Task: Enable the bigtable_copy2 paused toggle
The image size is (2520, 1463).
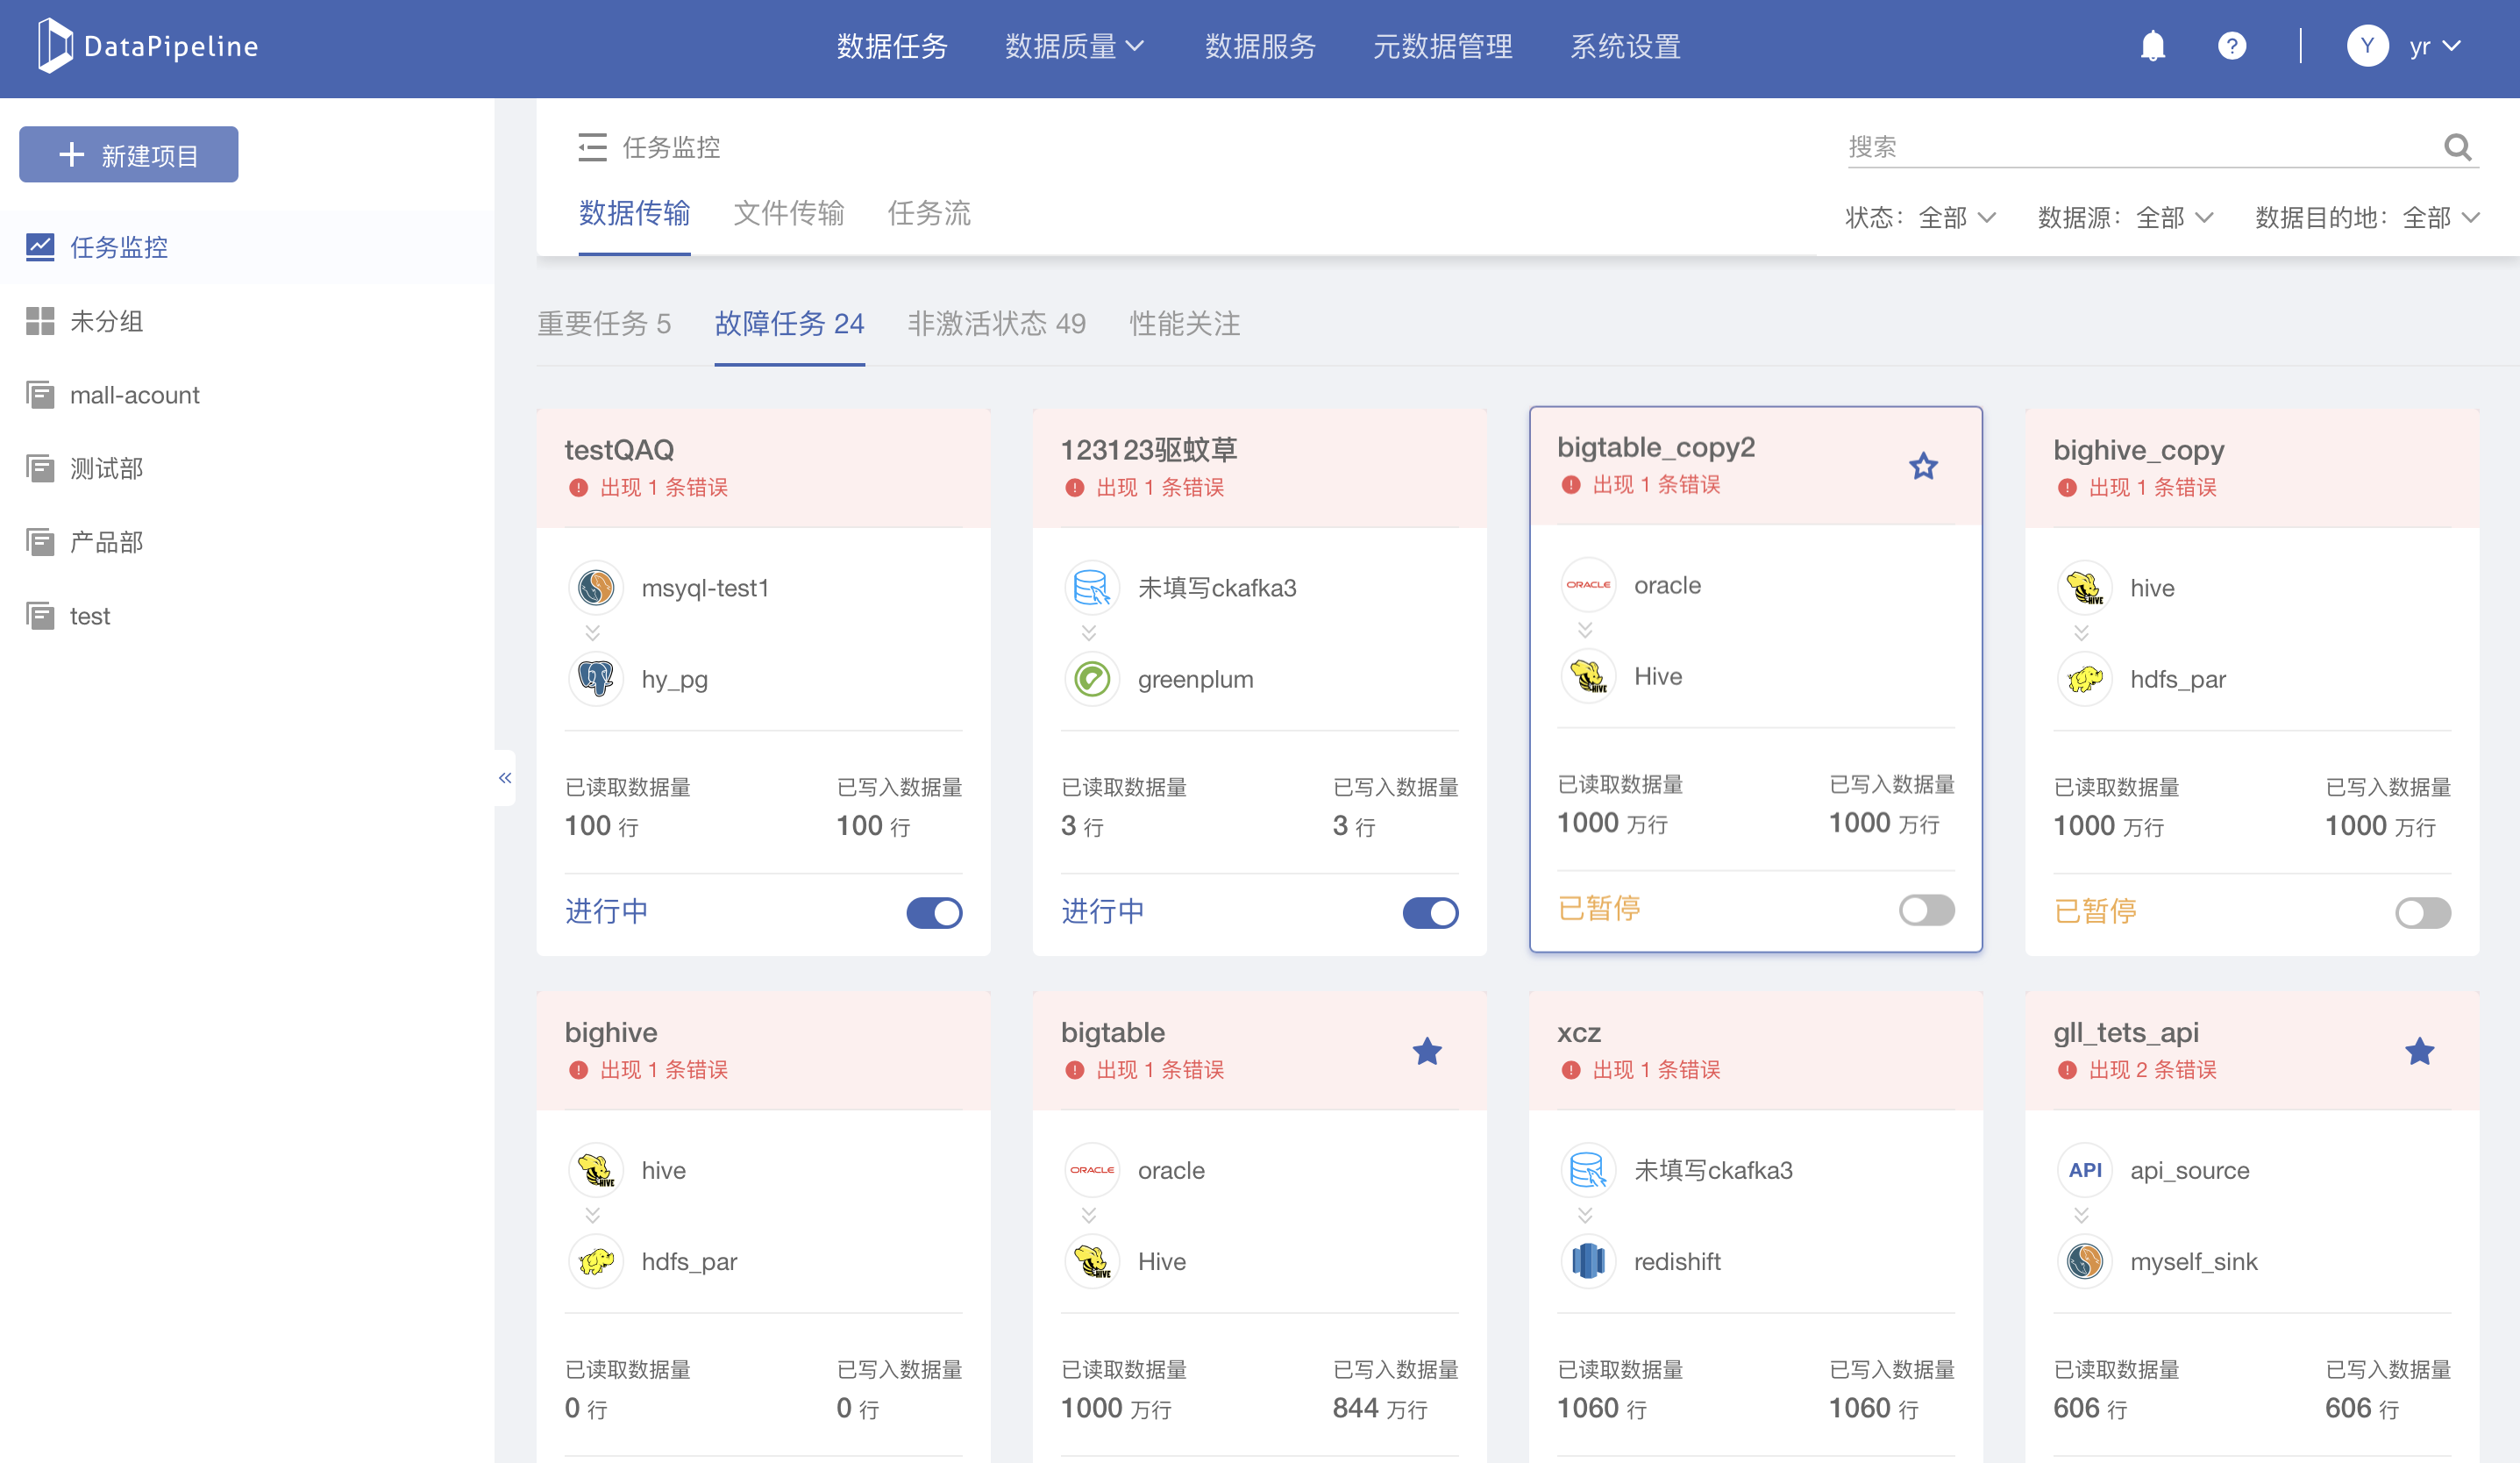Action: pyautogui.click(x=1926, y=909)
